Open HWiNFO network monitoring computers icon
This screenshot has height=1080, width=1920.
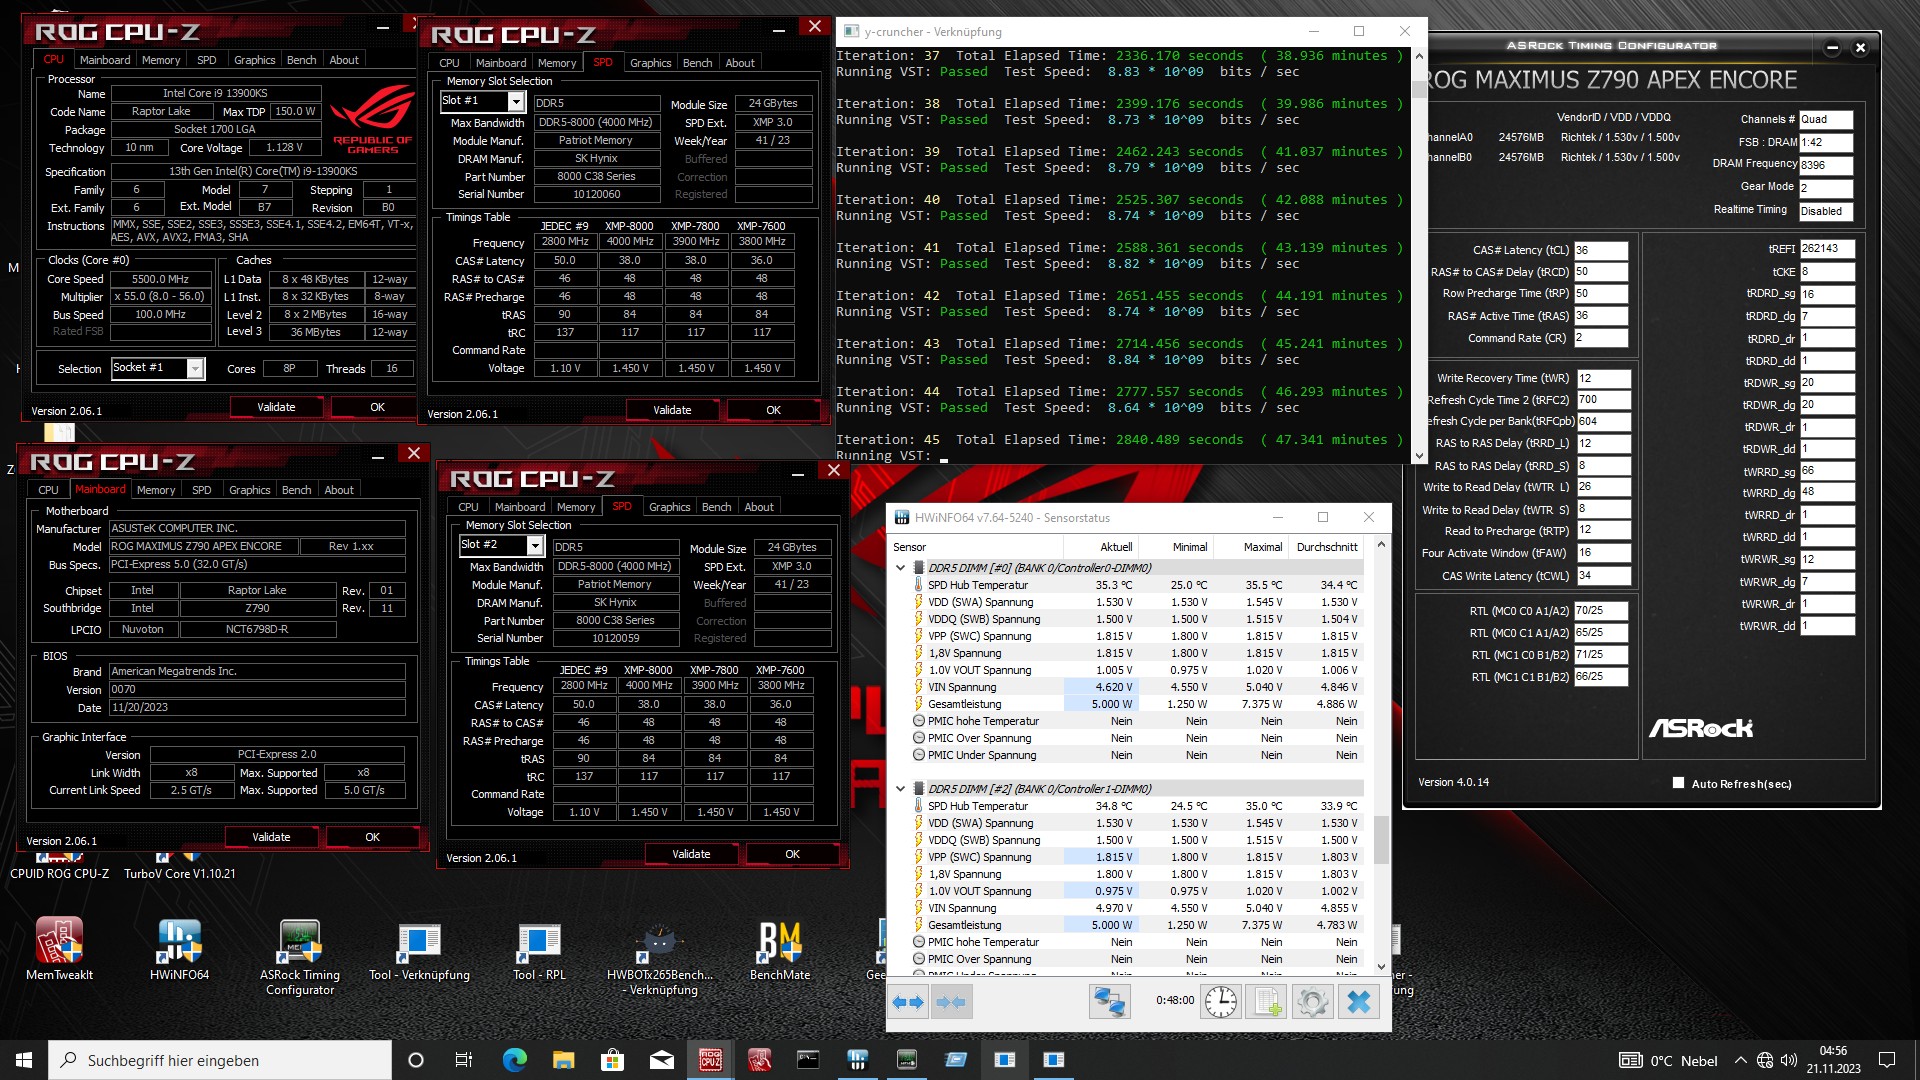(1109, 1002)
